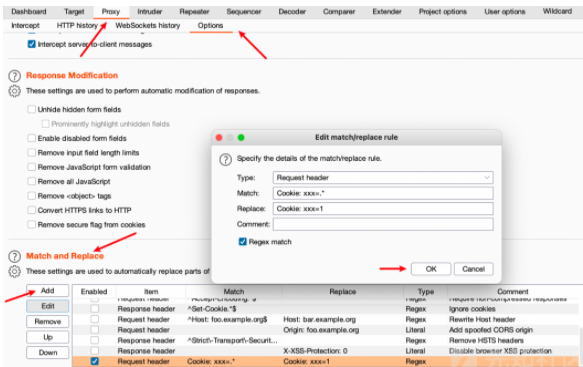
Task: Enable Remove all JavaScript option
Action: pyautogui.click(x=32, y=181)
